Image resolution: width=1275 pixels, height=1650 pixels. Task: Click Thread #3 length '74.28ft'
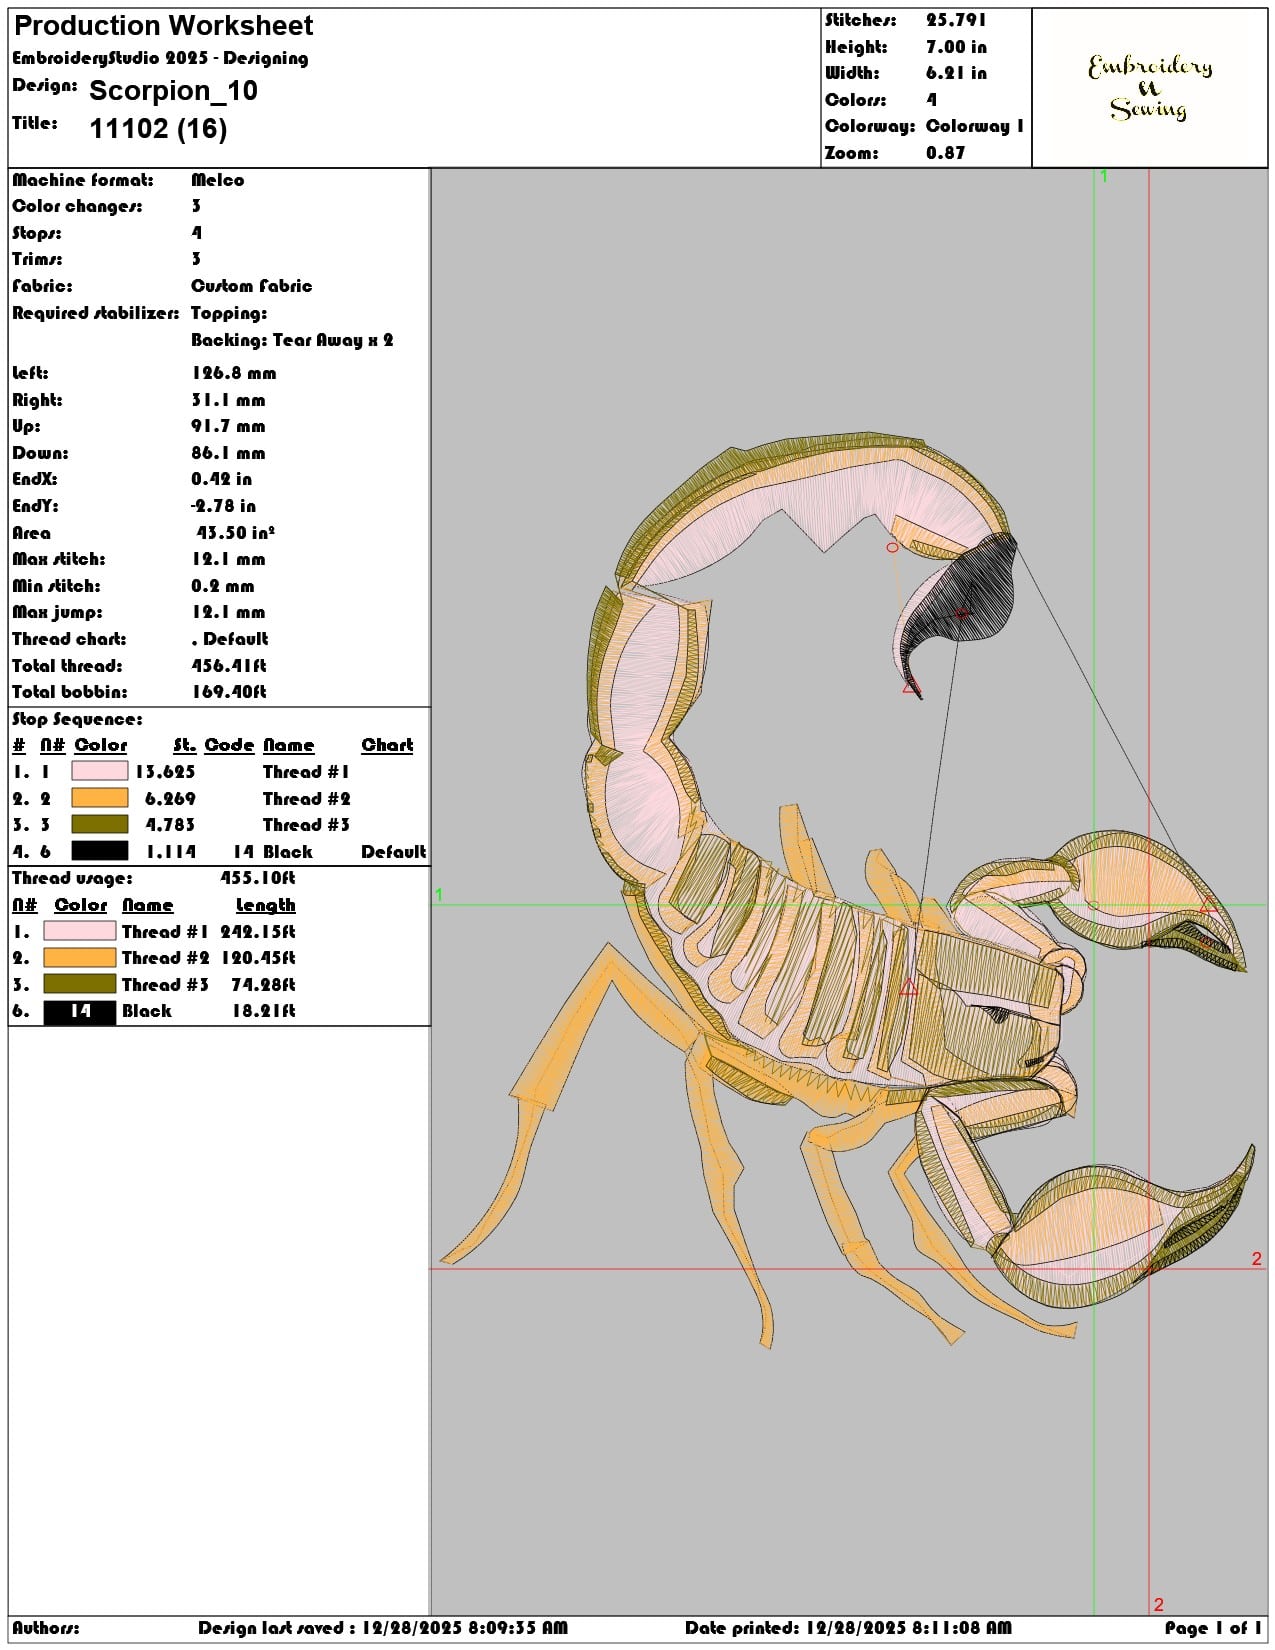tap(263, 985)
